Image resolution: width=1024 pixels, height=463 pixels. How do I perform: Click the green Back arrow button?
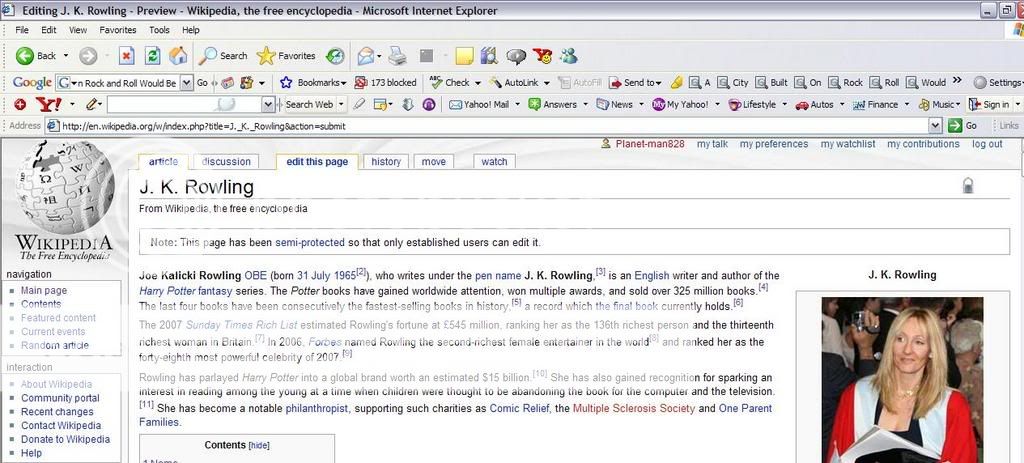[25, 56]
